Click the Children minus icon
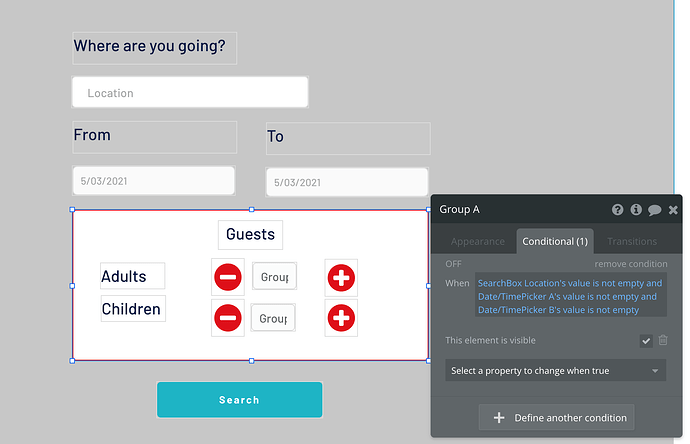The image size is (690, 444). point(228,318)
